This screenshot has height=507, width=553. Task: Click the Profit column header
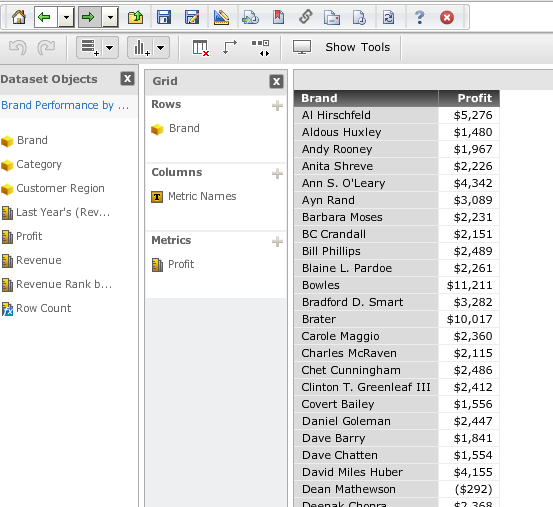point(469,98)
